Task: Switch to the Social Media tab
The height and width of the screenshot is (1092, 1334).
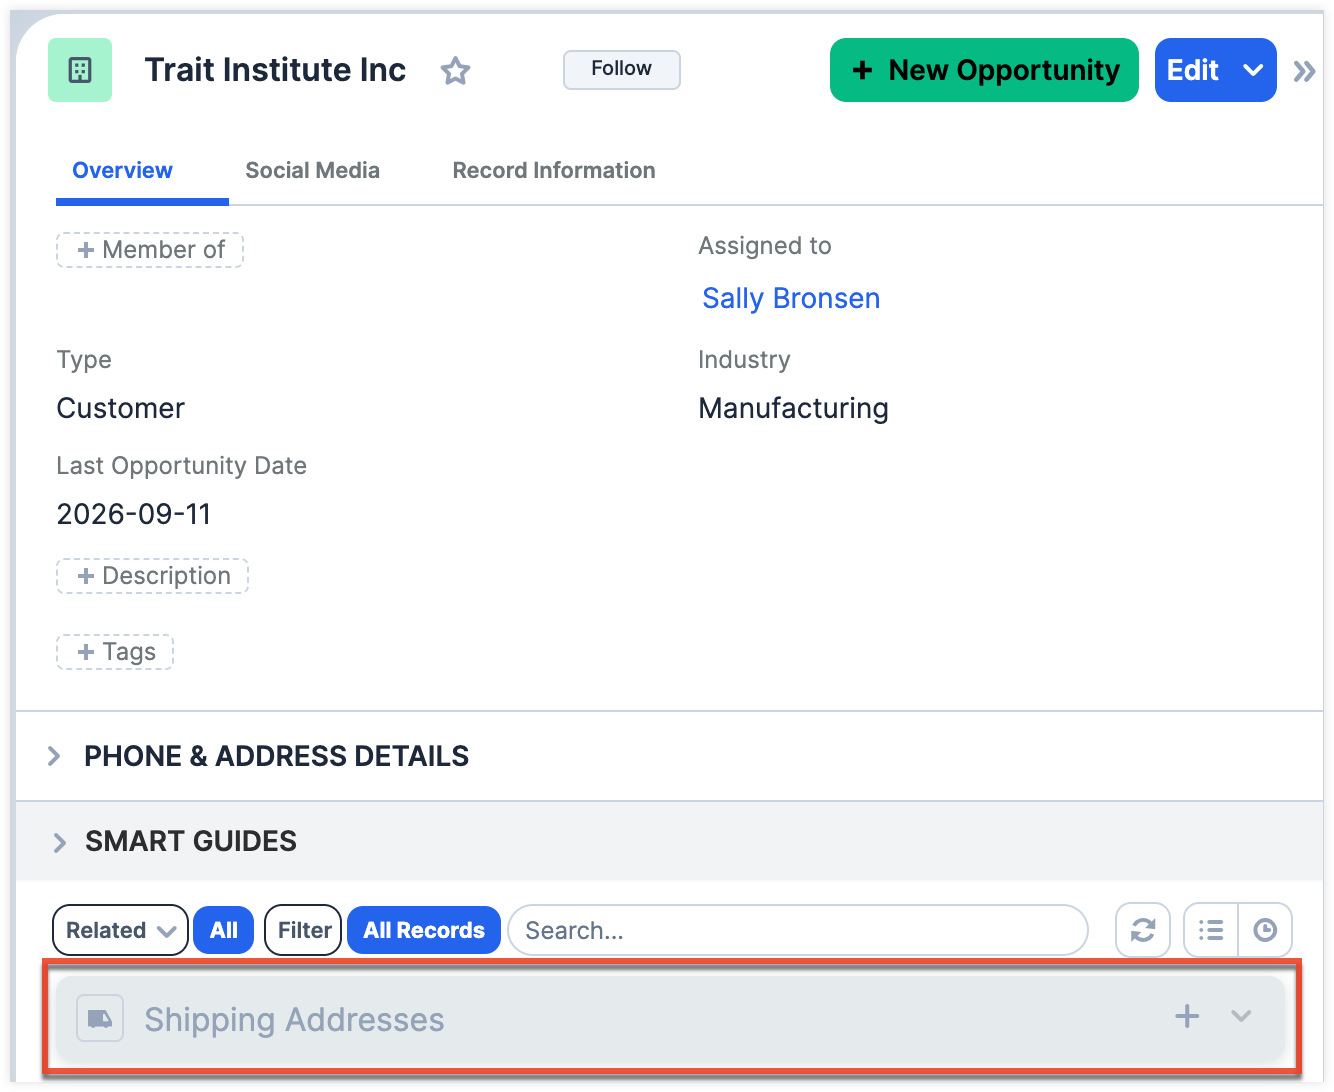Action: tap(313, 171)
